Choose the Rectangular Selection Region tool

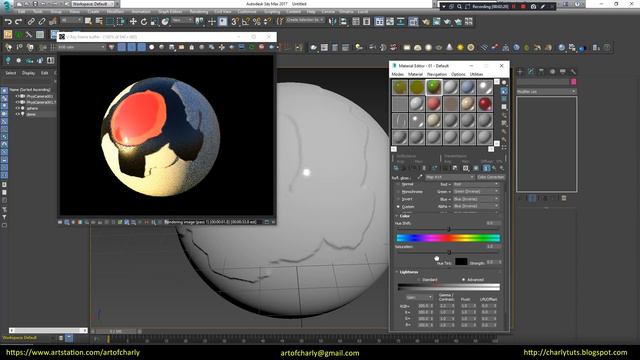(x=110, y=21)
